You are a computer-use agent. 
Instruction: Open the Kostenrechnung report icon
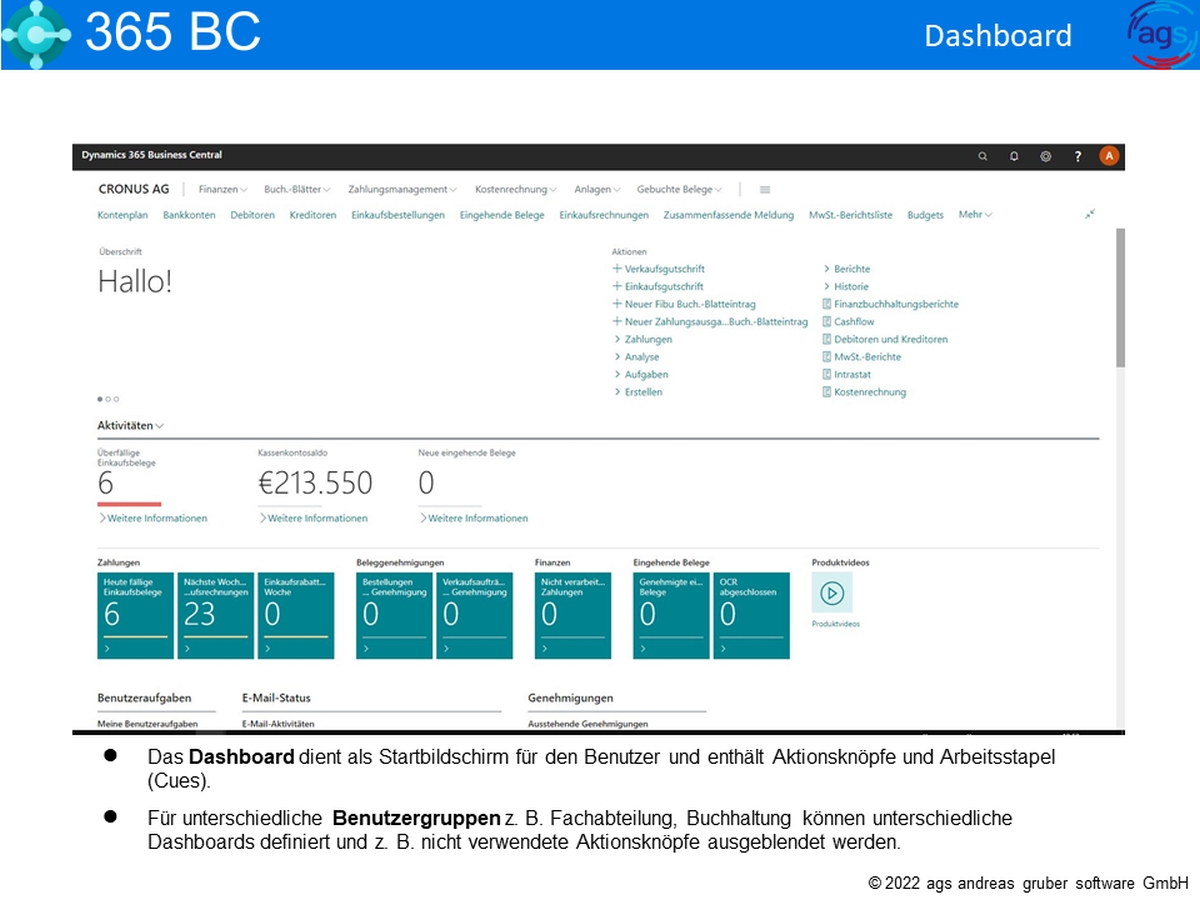point(827,392)
